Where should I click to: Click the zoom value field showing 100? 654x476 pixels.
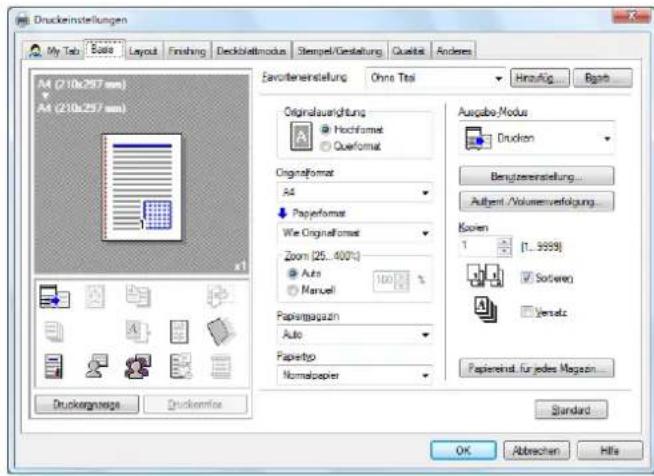pos(385,280)
